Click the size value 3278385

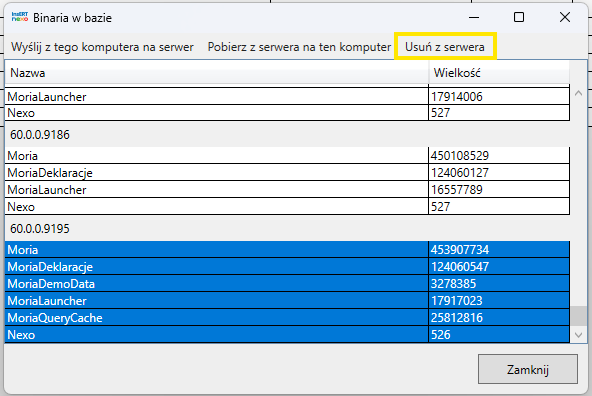coord(453,284)
